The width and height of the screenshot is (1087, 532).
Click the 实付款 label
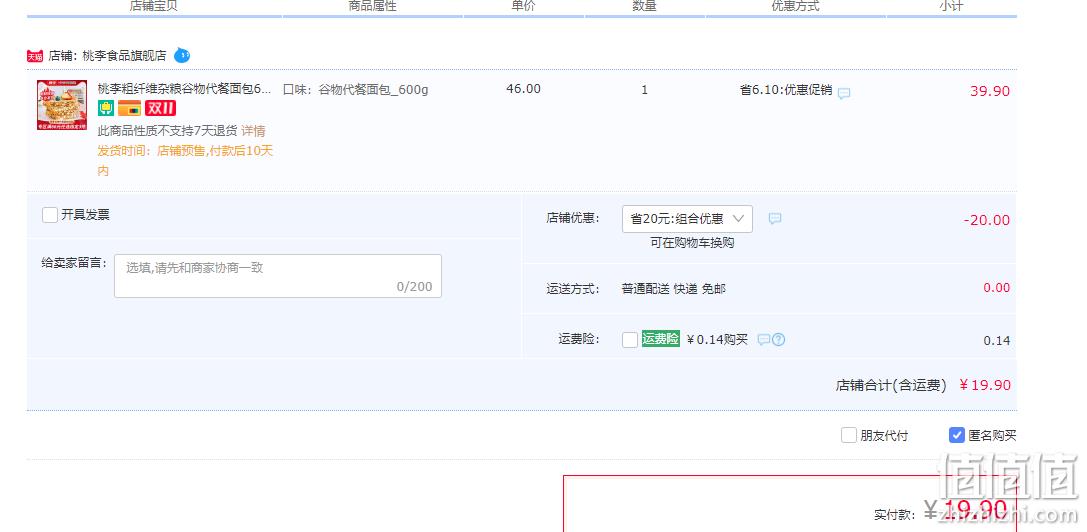894,515
